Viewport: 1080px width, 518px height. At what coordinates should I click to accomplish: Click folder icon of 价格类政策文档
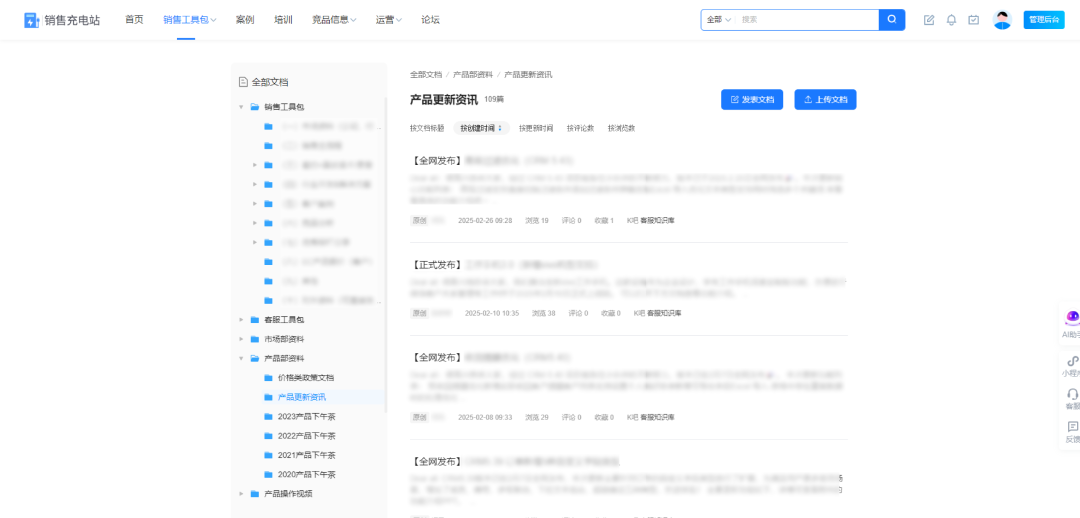pos(268,377)
